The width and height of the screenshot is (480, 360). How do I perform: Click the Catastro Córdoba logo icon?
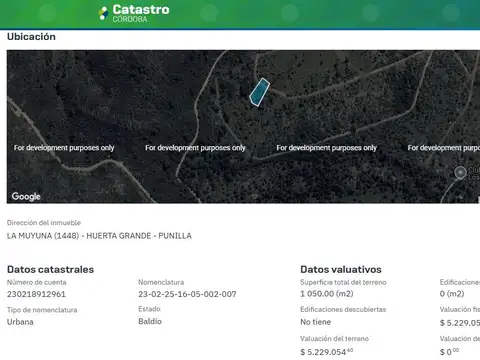(x=103, y=13)
